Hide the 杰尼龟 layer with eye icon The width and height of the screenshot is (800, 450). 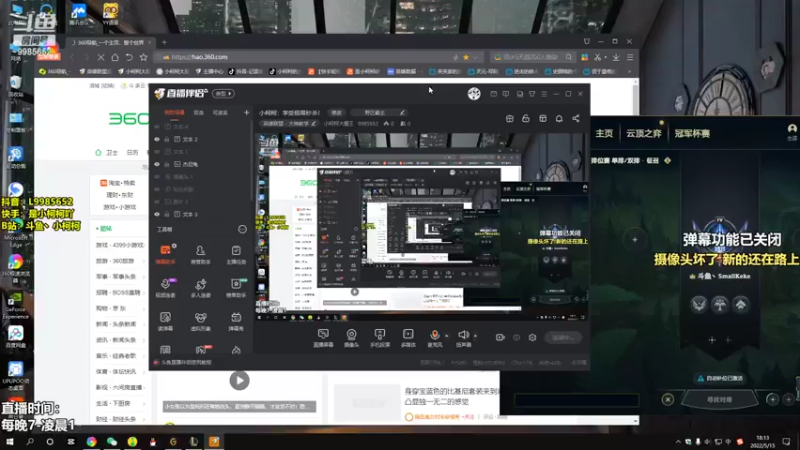(x=157, y=164)
